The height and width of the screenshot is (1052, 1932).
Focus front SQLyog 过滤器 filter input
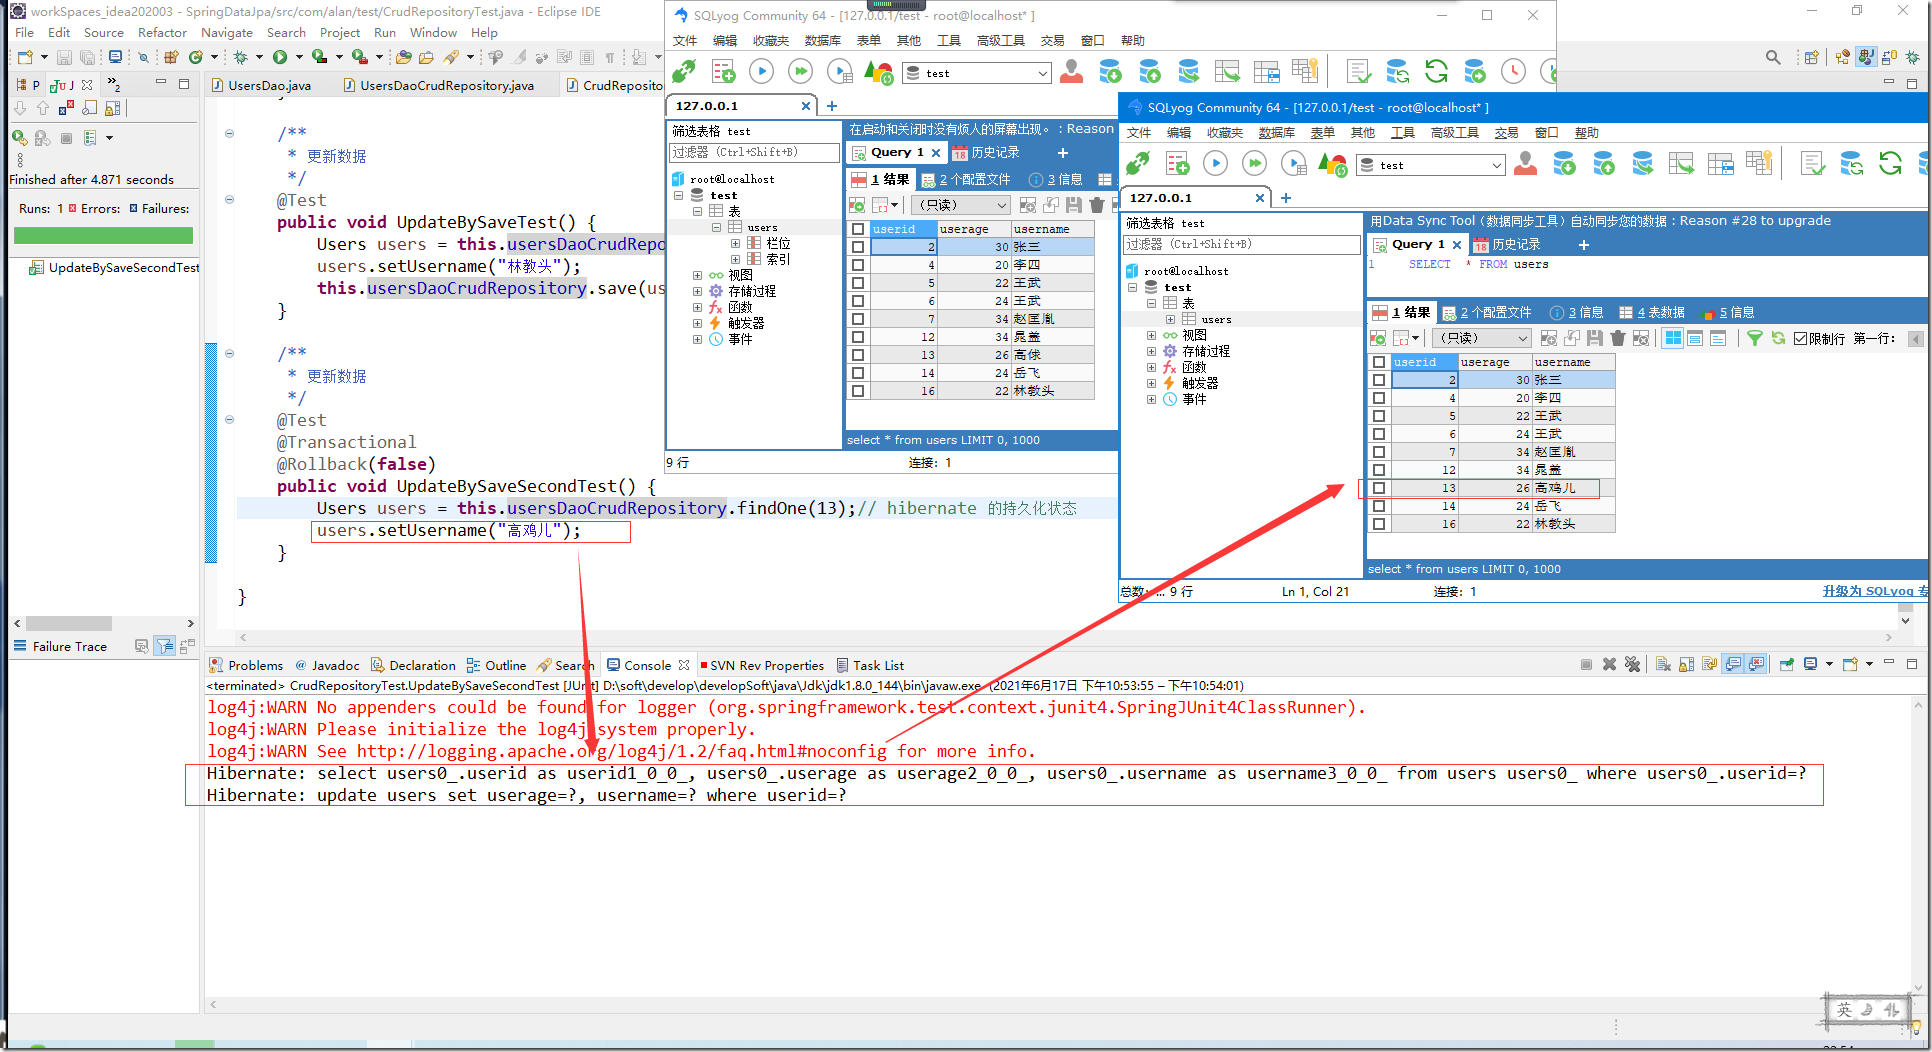click(1243, 244)
